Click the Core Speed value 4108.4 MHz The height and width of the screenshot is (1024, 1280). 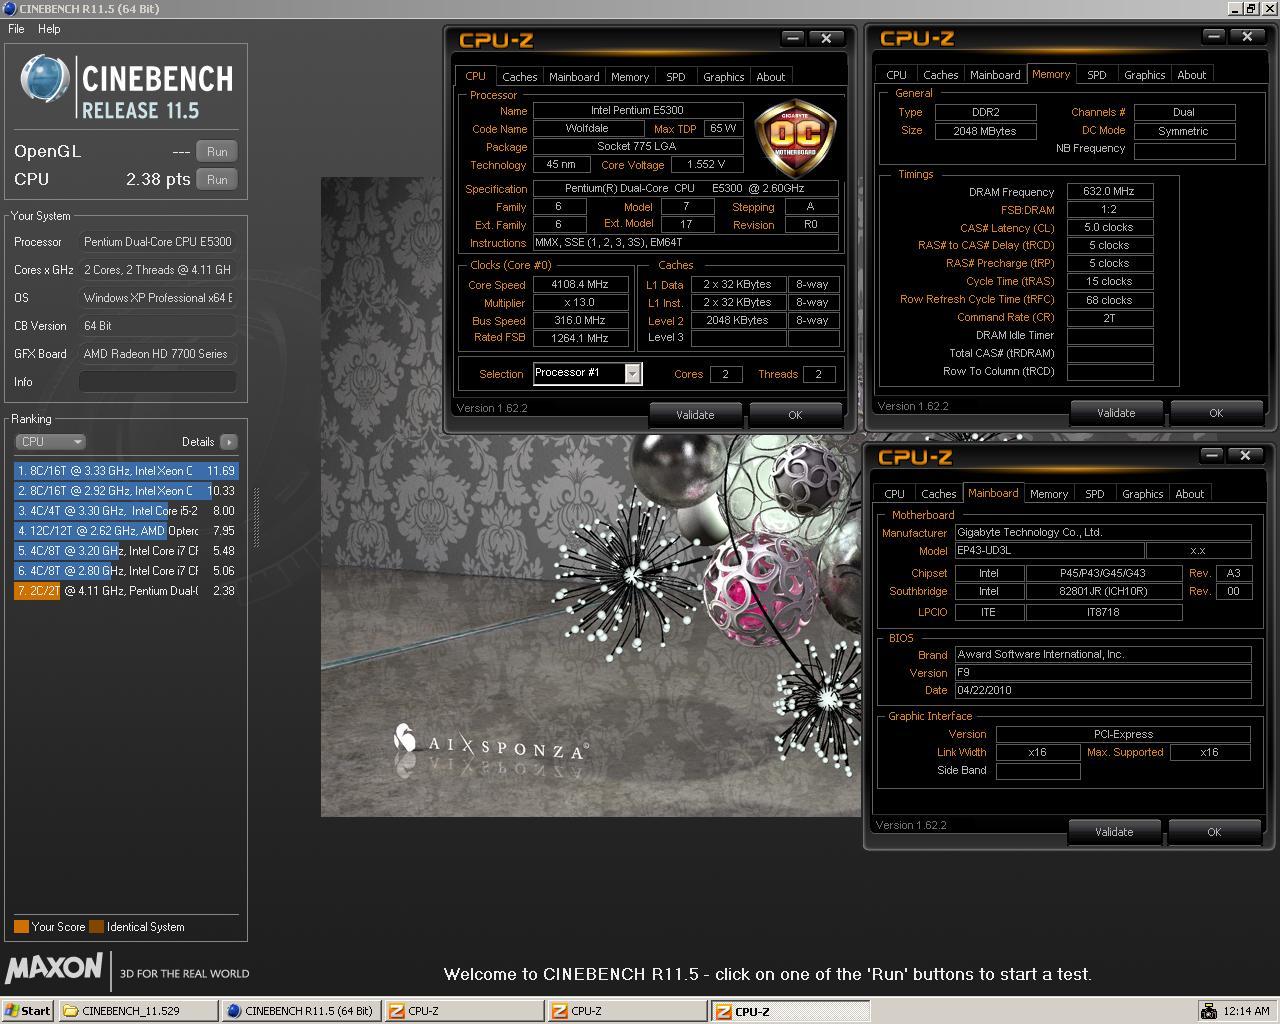pos(580,285)
